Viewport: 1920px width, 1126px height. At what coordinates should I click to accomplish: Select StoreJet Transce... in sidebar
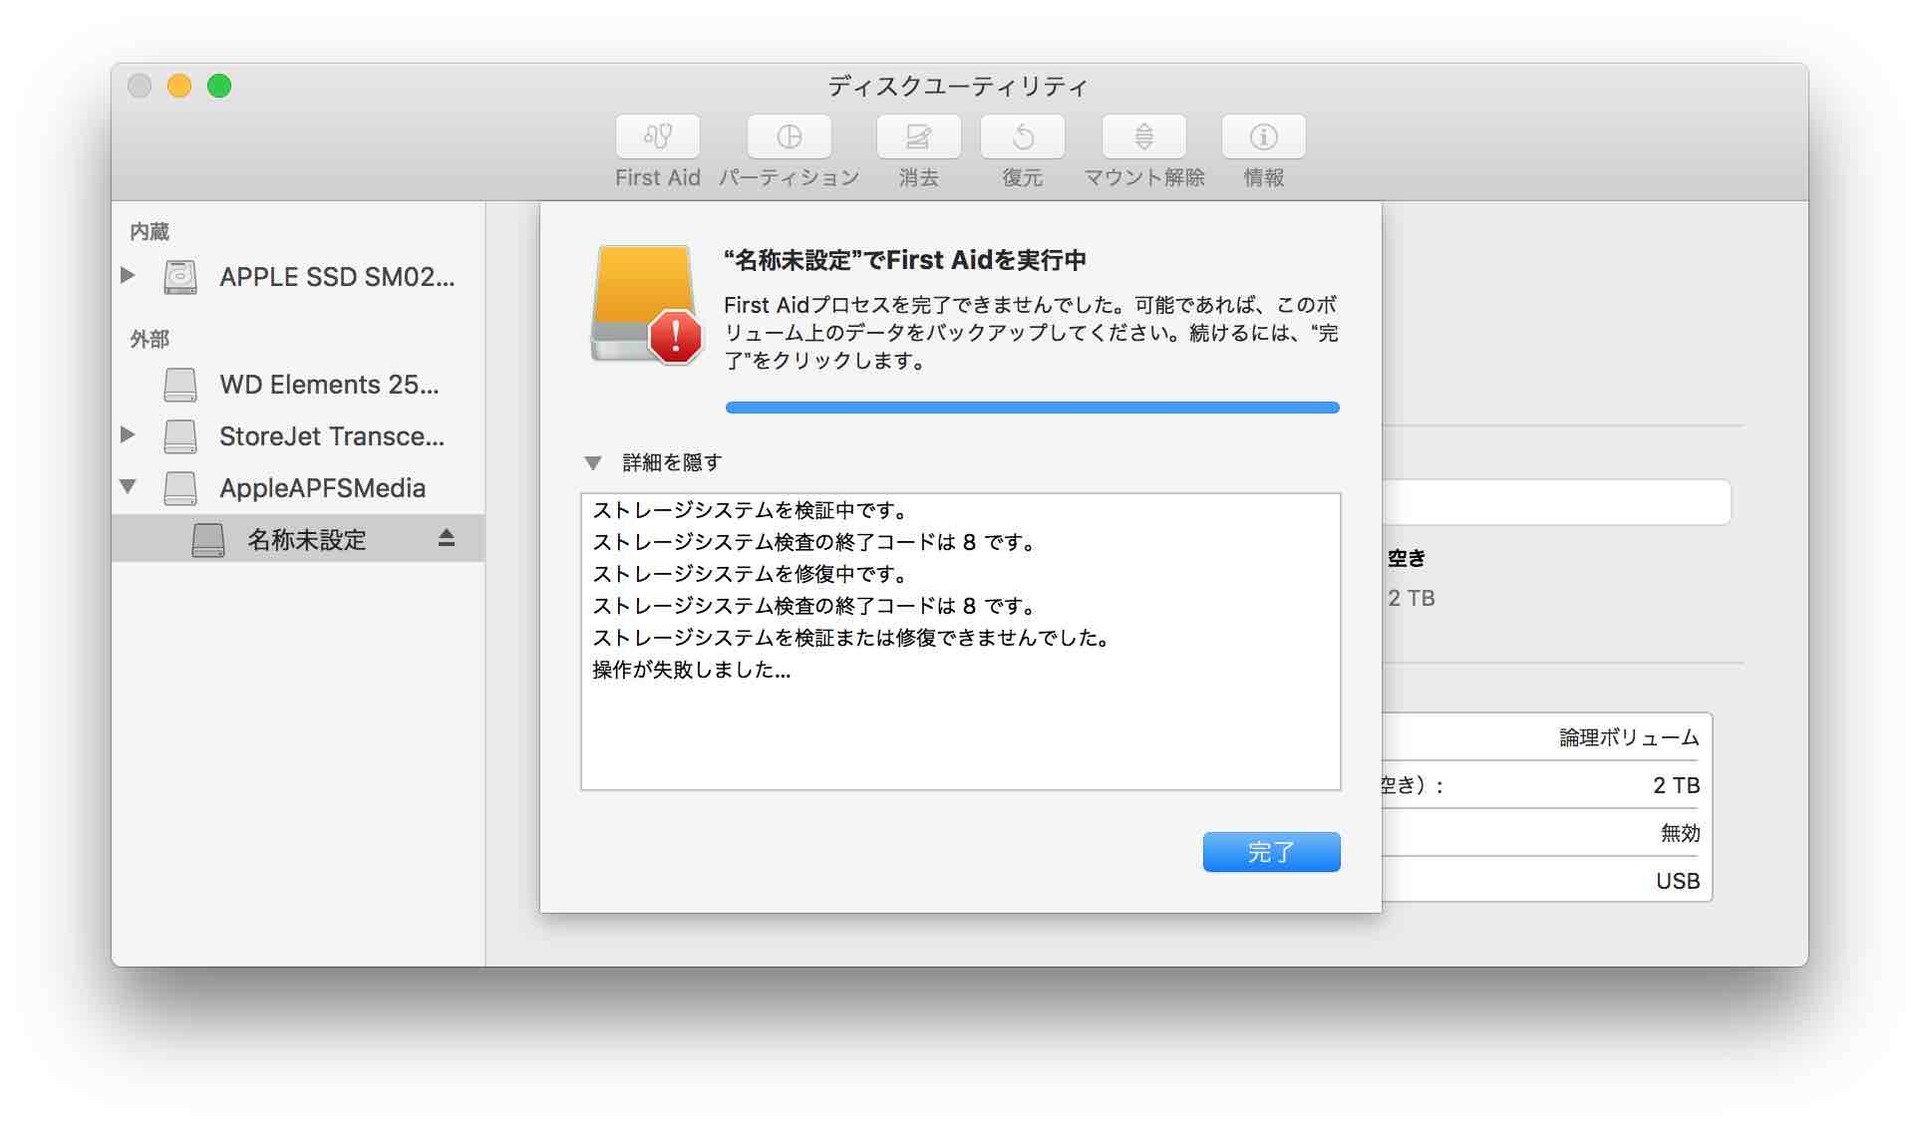coord(298,437)
